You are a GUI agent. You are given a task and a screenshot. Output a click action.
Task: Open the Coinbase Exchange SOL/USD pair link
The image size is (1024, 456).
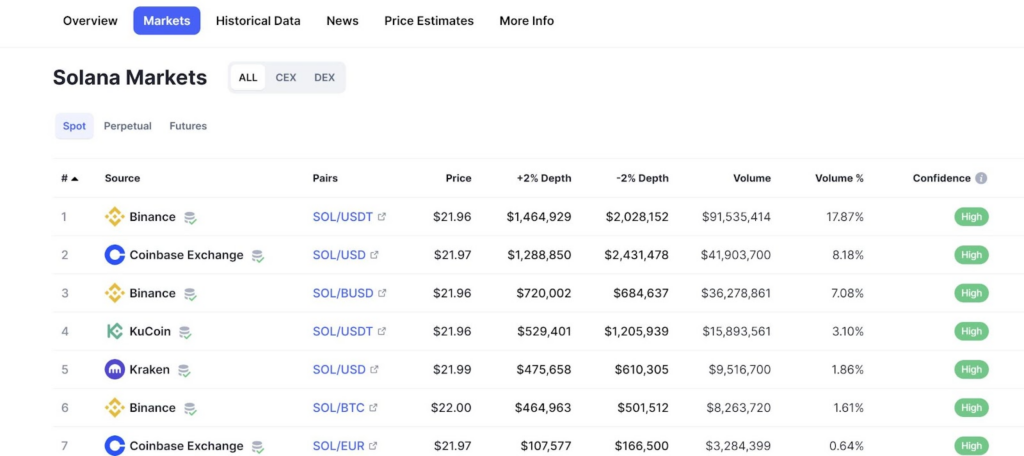339,255
